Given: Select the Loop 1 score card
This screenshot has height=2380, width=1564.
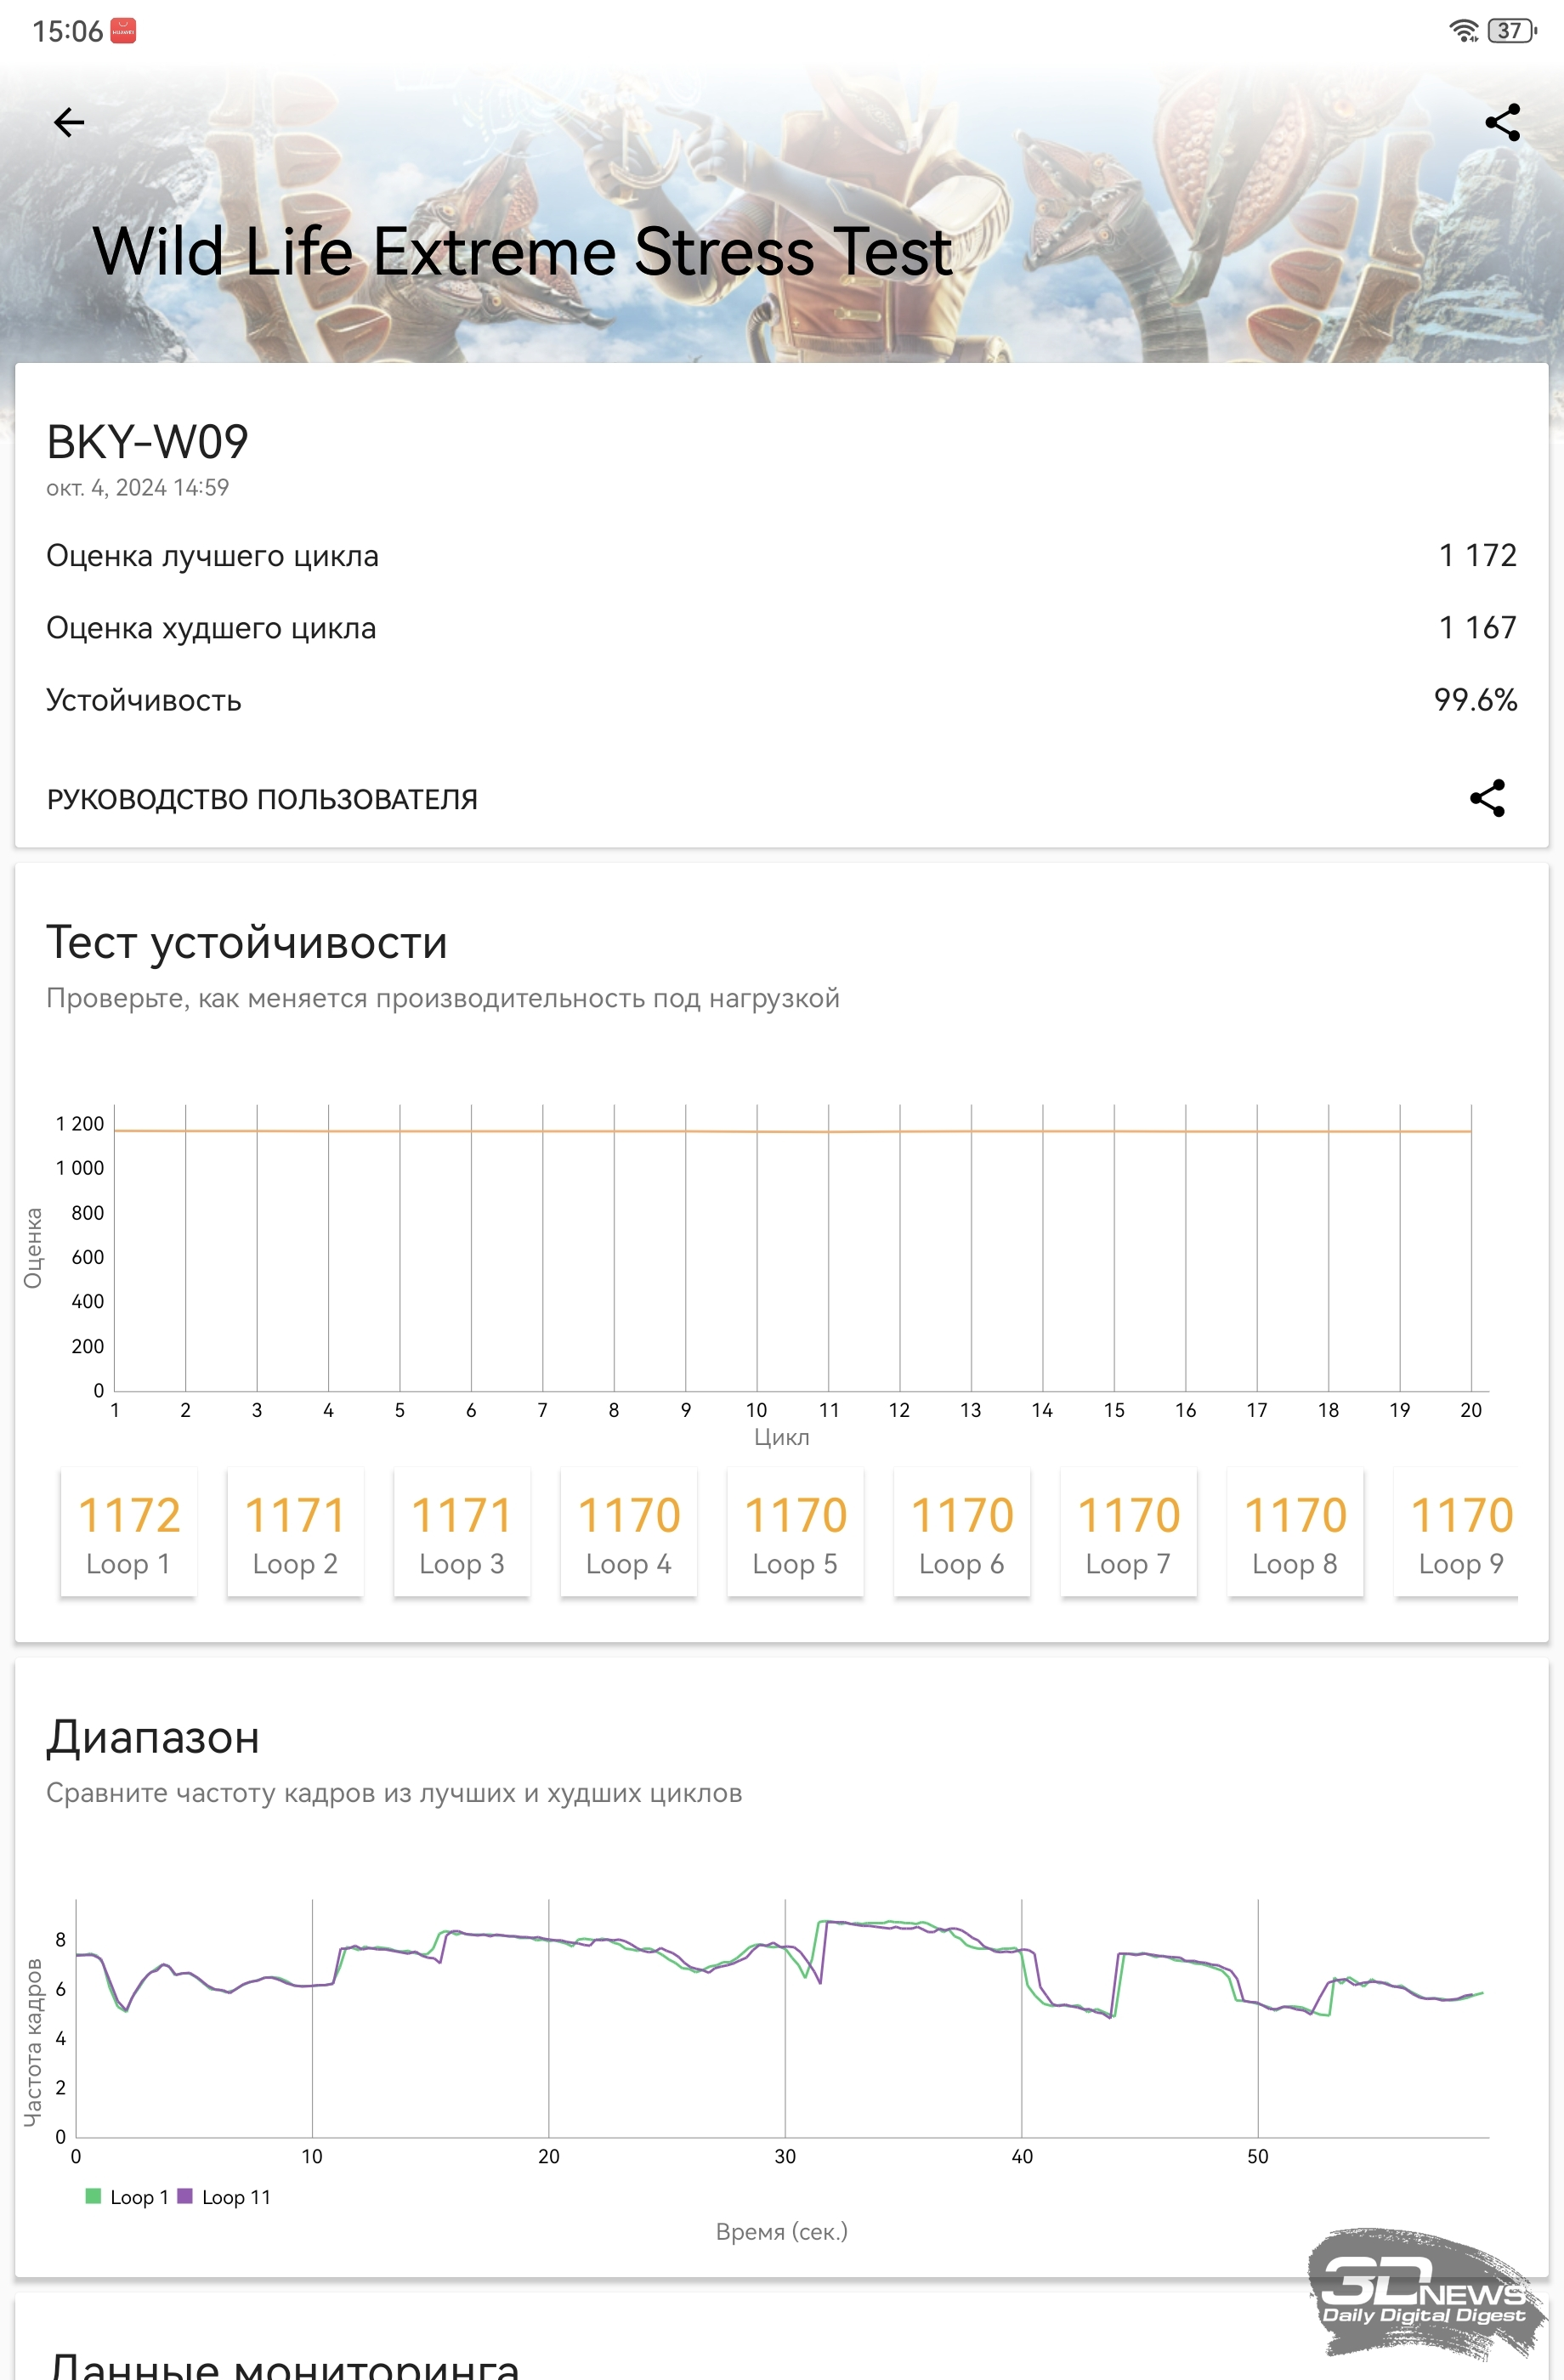Looking at the screenshot, I should coord(129,1532).
